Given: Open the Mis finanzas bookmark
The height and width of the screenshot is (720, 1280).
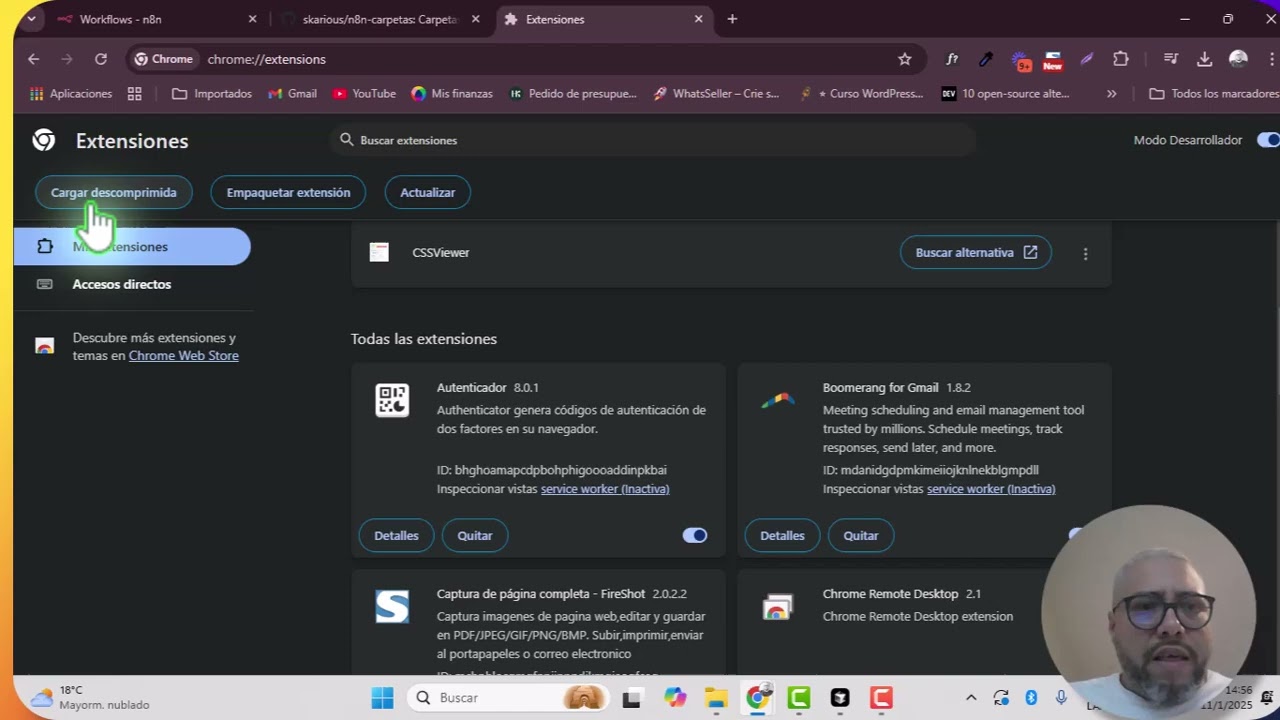Looking at the screenshot, I should click(x=452, y=93).
